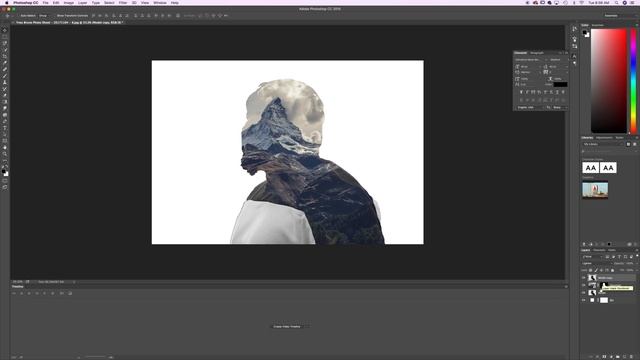Switch to the Channels tab
Image resolution: width=640 pixels, height=360 pixels.
point(599,250)
